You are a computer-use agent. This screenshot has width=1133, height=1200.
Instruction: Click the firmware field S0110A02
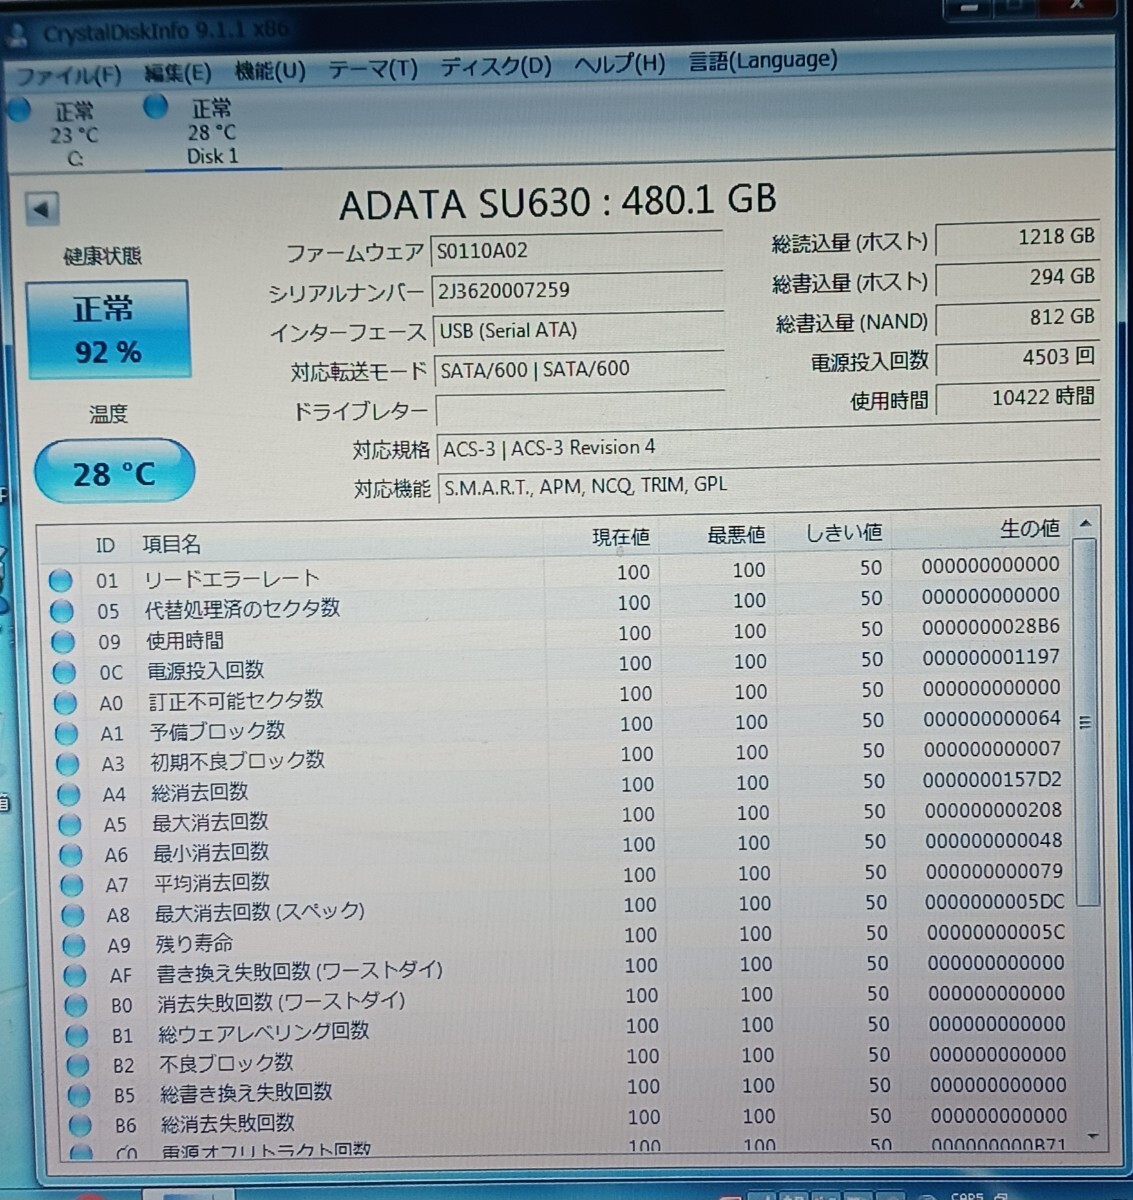578,250
